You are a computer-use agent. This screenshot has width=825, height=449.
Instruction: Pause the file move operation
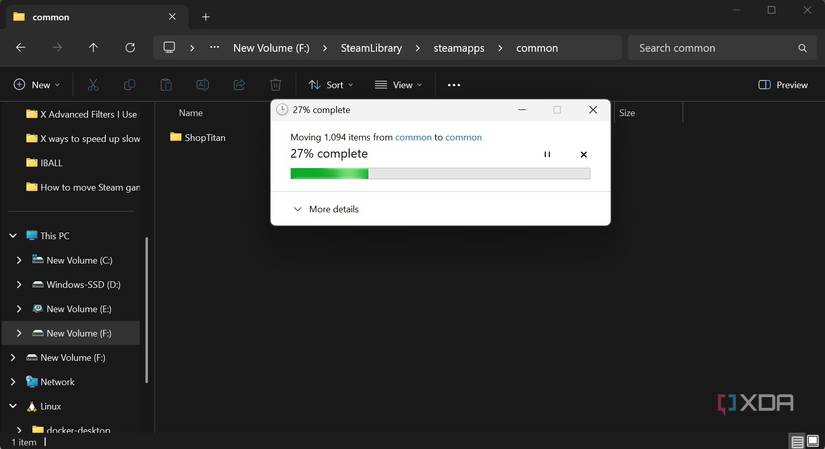point(547,154)
